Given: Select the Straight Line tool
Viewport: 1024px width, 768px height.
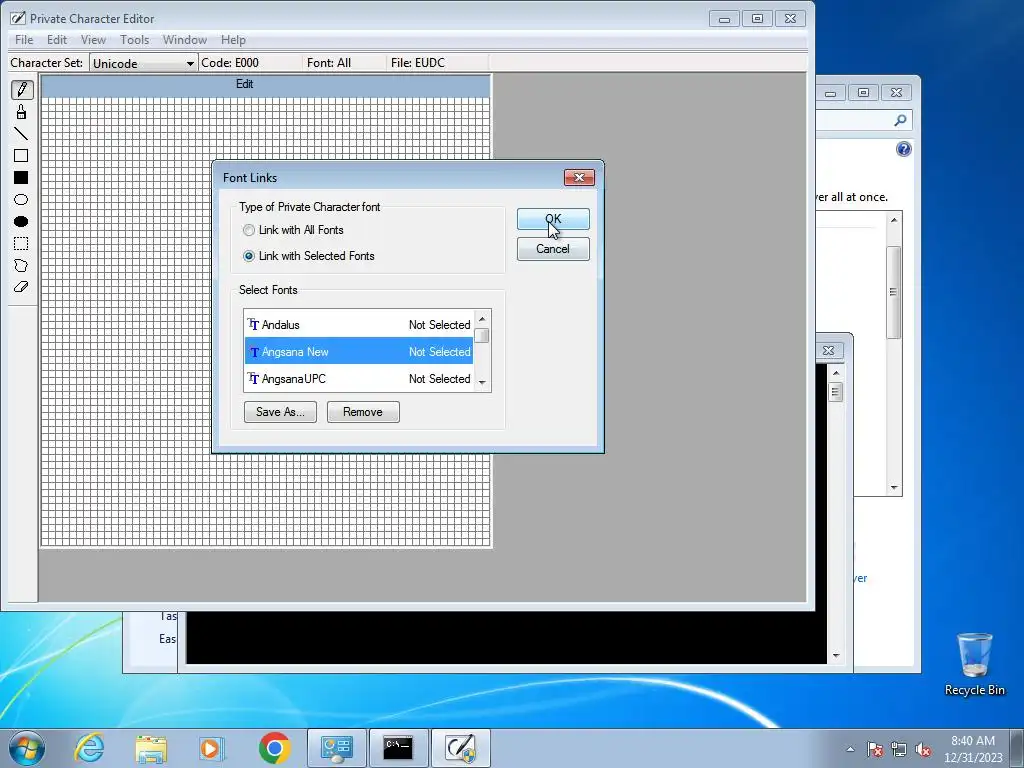Looking at the screenshot, I should click(21, 134).
